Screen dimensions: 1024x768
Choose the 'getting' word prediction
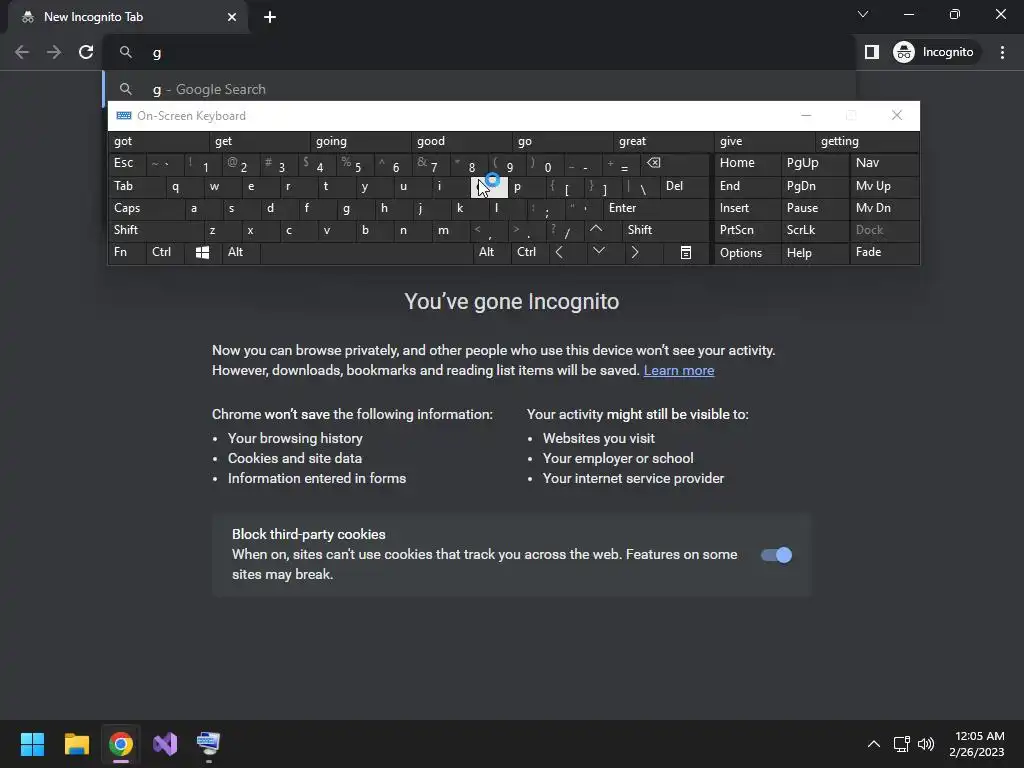coord(866,141)
